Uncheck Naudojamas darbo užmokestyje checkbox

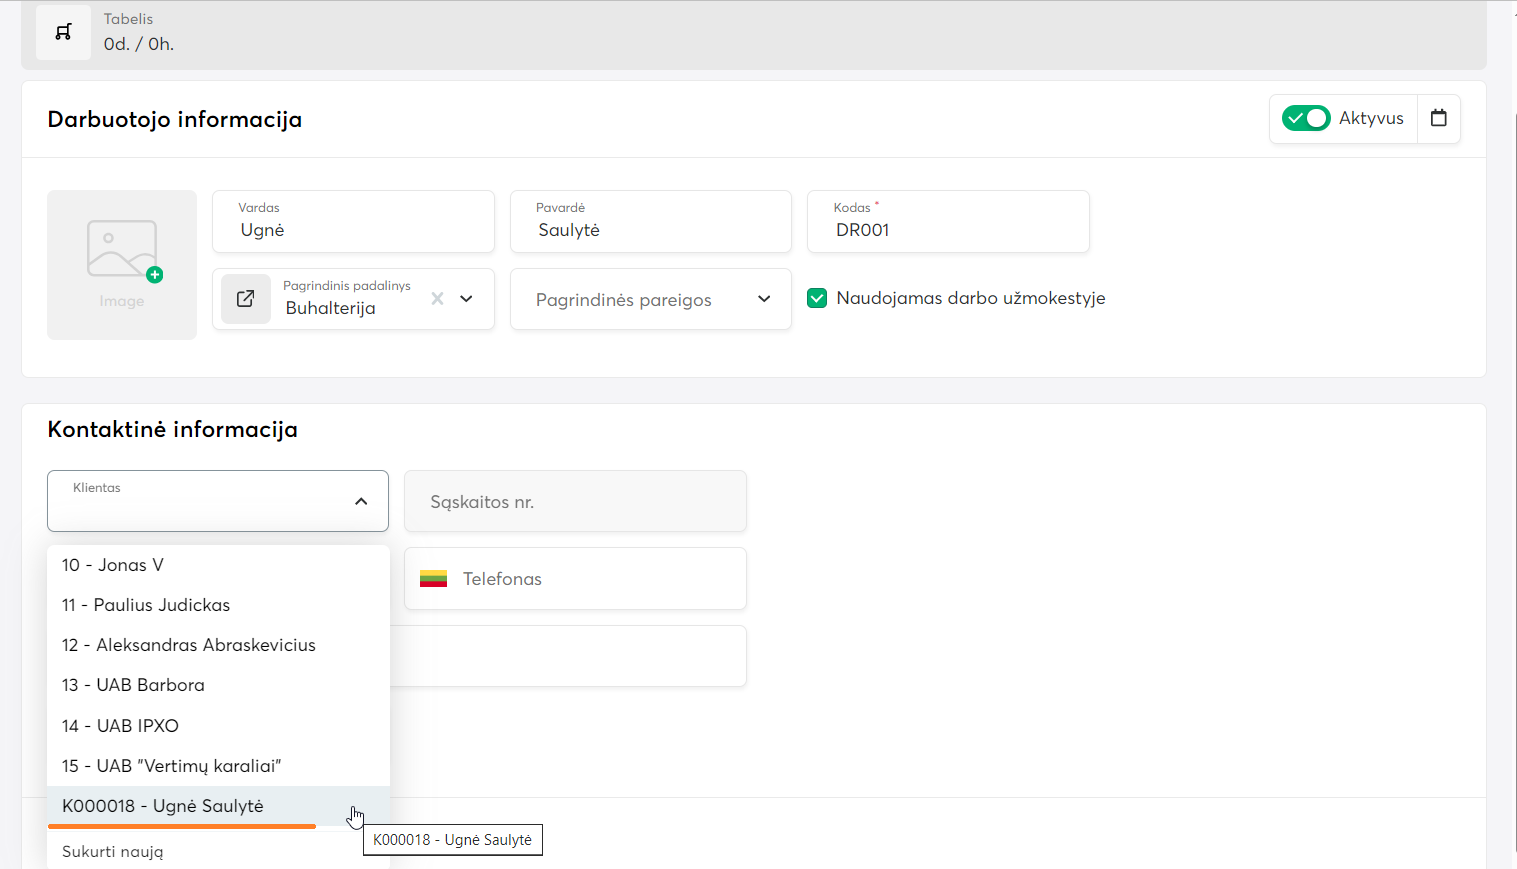click(817, 298)
